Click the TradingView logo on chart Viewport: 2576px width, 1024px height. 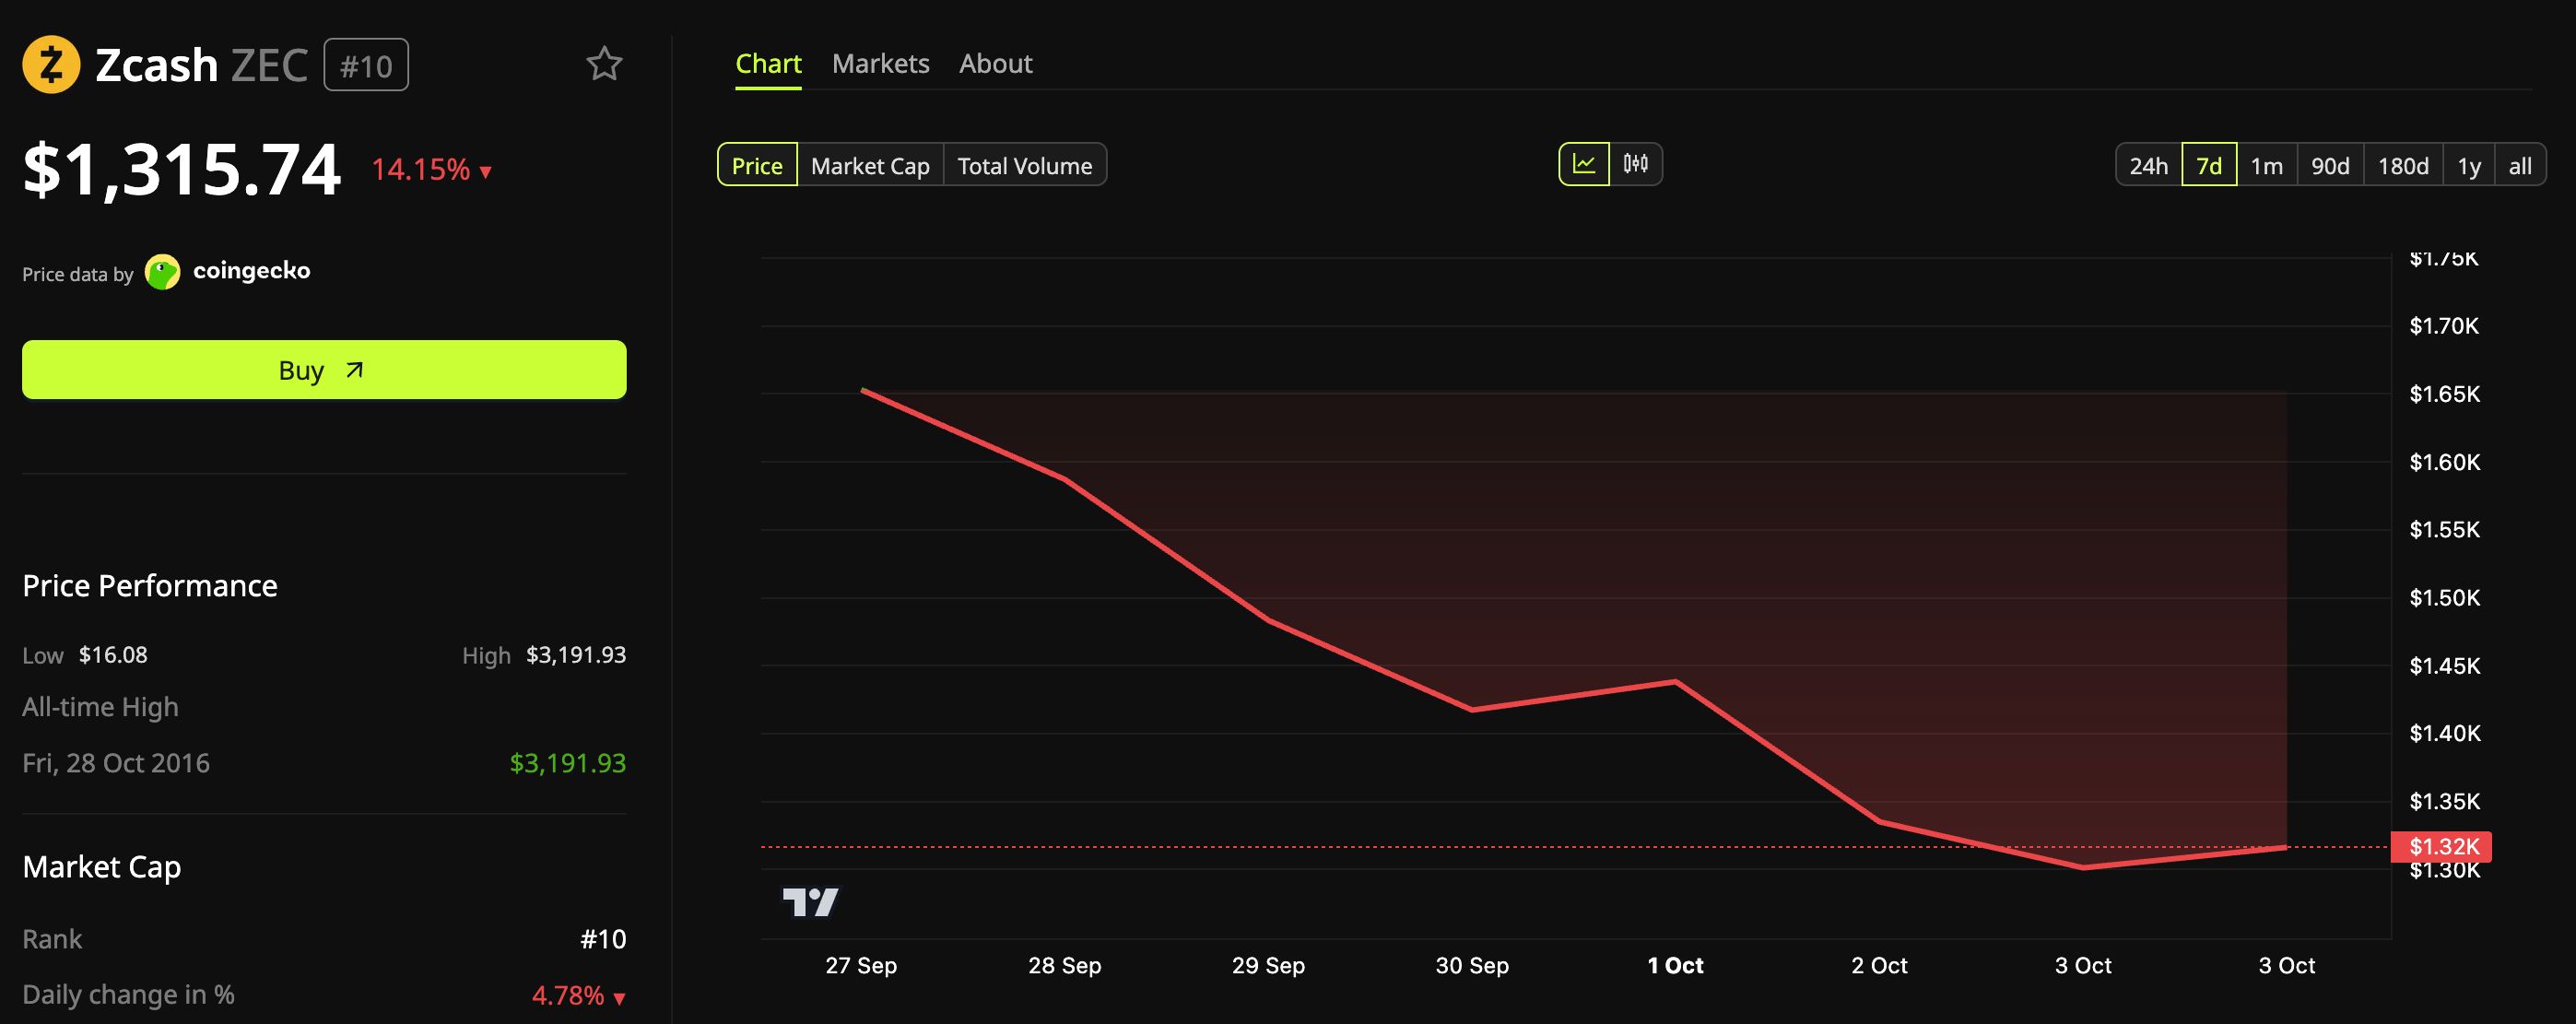coord(810,902)
